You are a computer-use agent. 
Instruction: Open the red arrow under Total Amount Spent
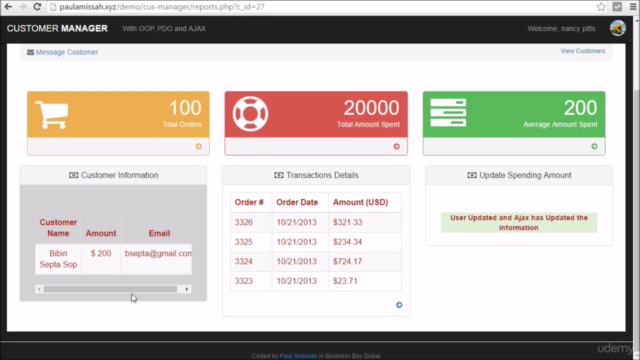pyautogui.click(x=396, y=146)
